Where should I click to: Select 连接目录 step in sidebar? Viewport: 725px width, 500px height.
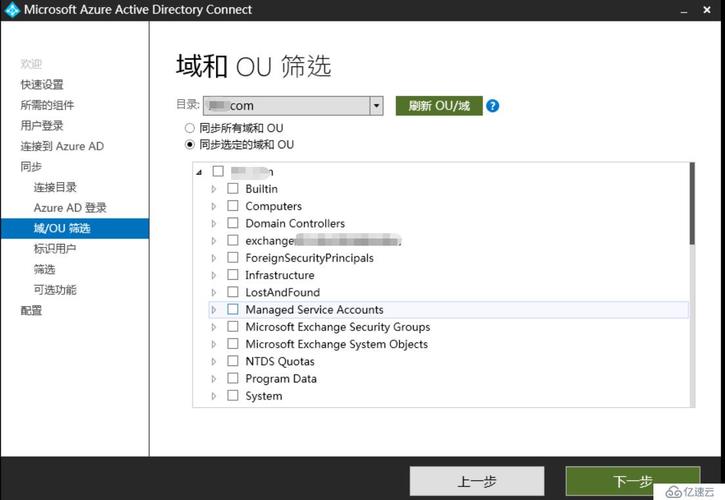coord(55,187)
